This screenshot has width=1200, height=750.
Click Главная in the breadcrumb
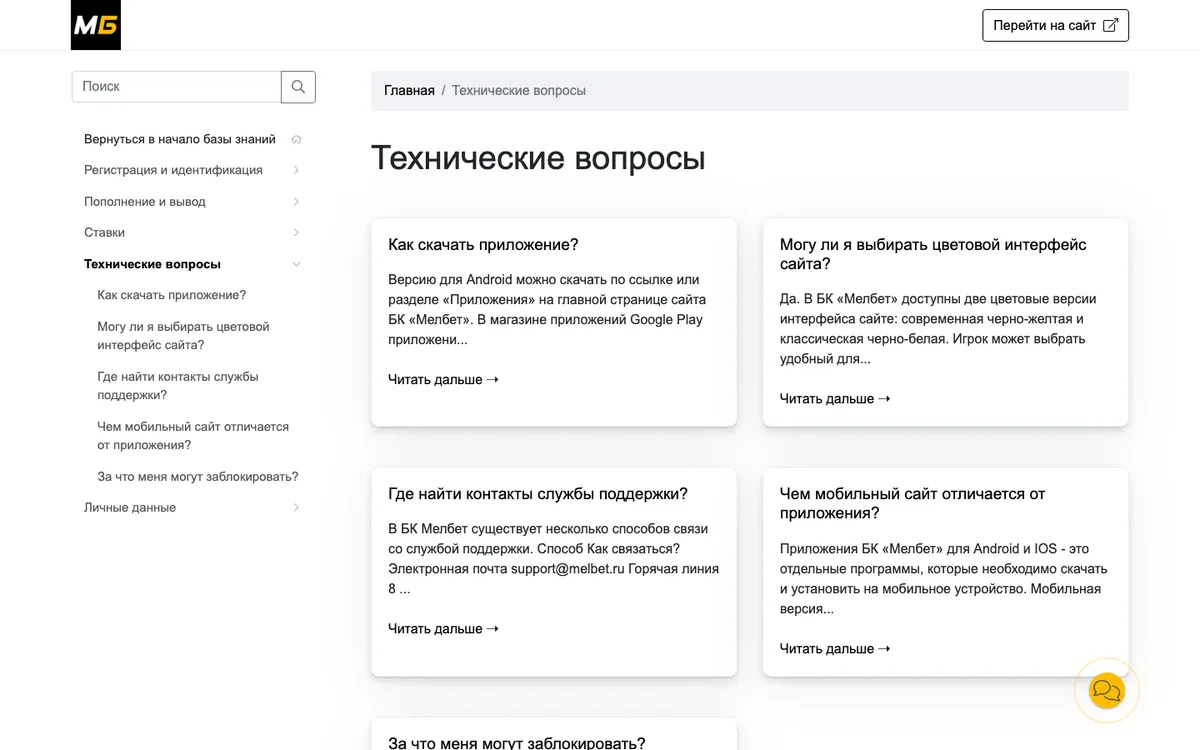(x=409, y=90)
